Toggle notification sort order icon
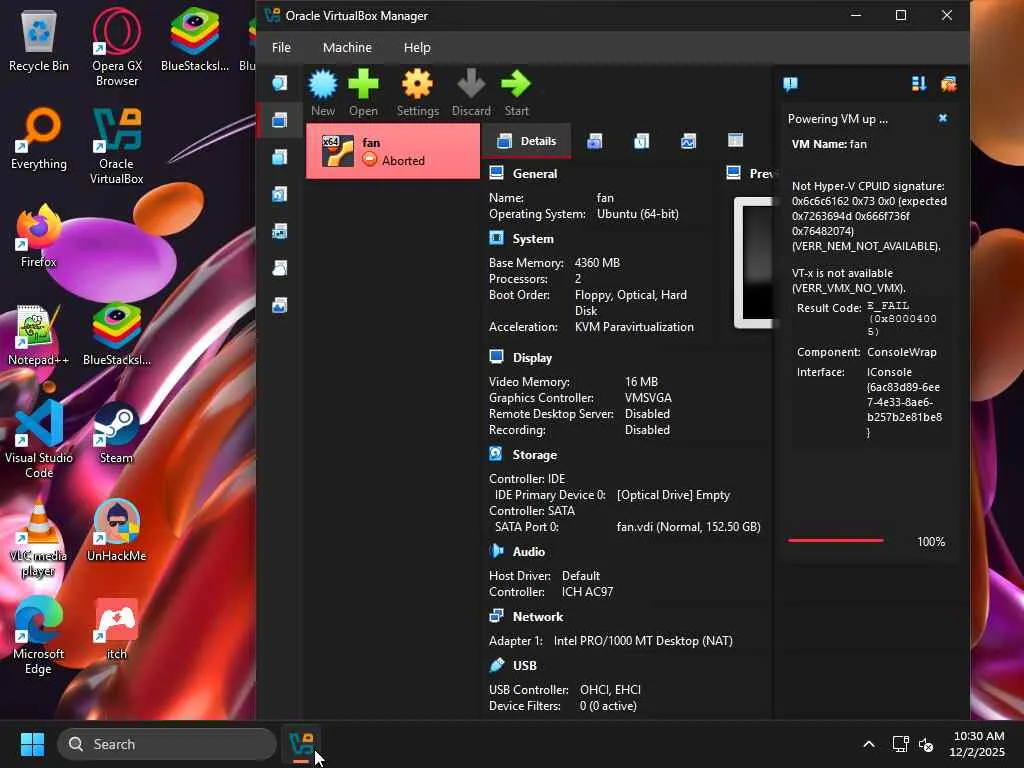The image size is (1024, 768). tap(919, 84)
